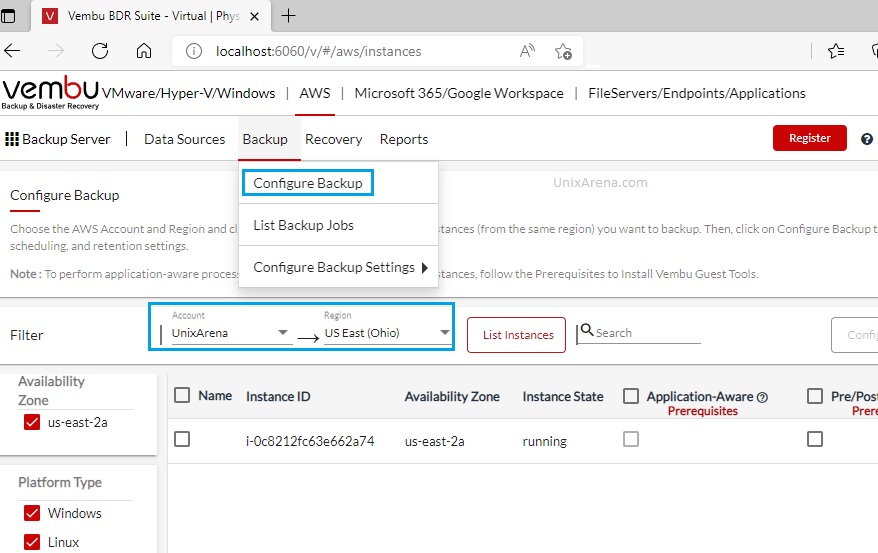The height and width of the screenshot is (553, 878).
Task: Open the Favorites list icon
Action: point(836,51)
